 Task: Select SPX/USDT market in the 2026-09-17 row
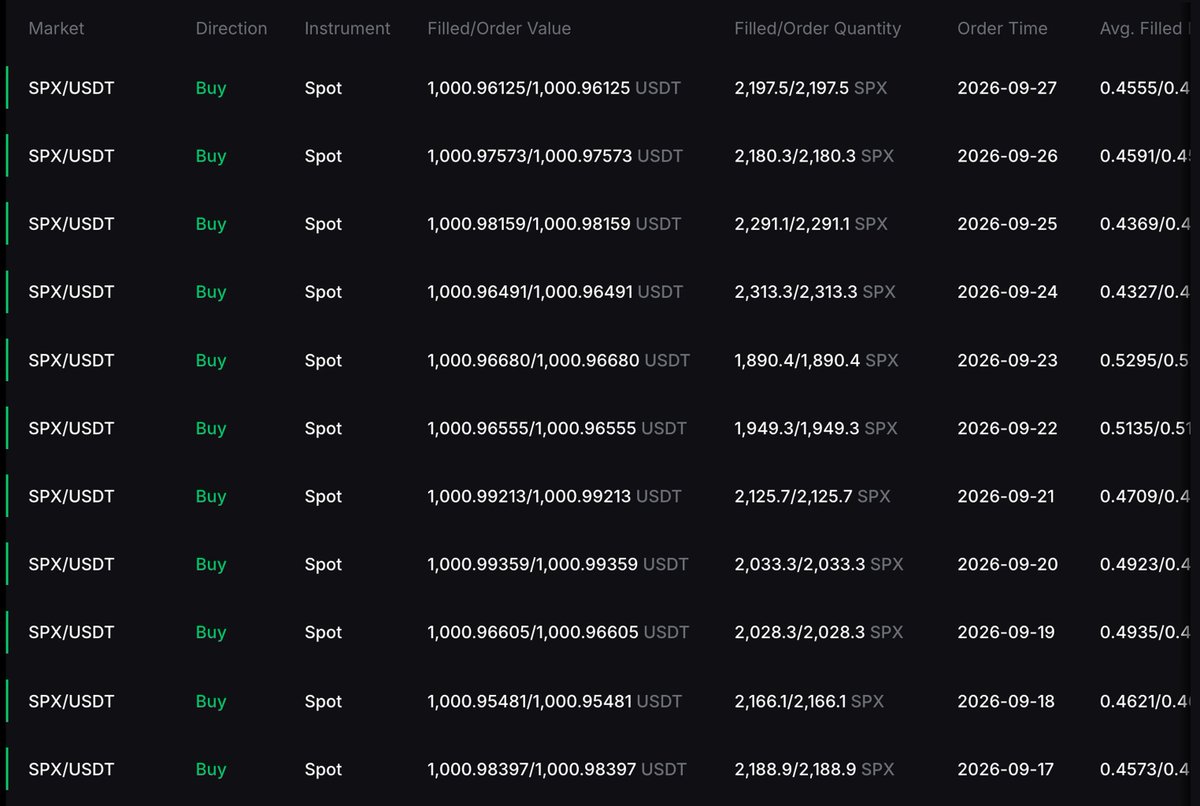click(x=71, y=769)
